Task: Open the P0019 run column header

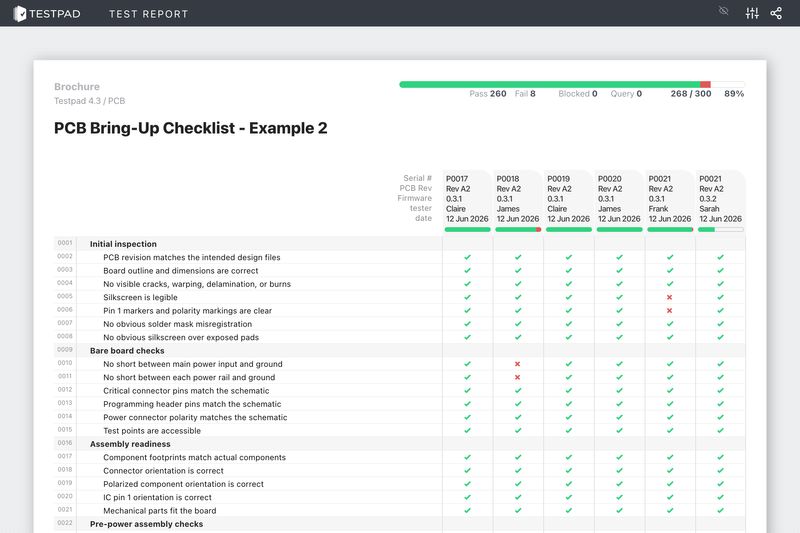Action: point(568,199)
